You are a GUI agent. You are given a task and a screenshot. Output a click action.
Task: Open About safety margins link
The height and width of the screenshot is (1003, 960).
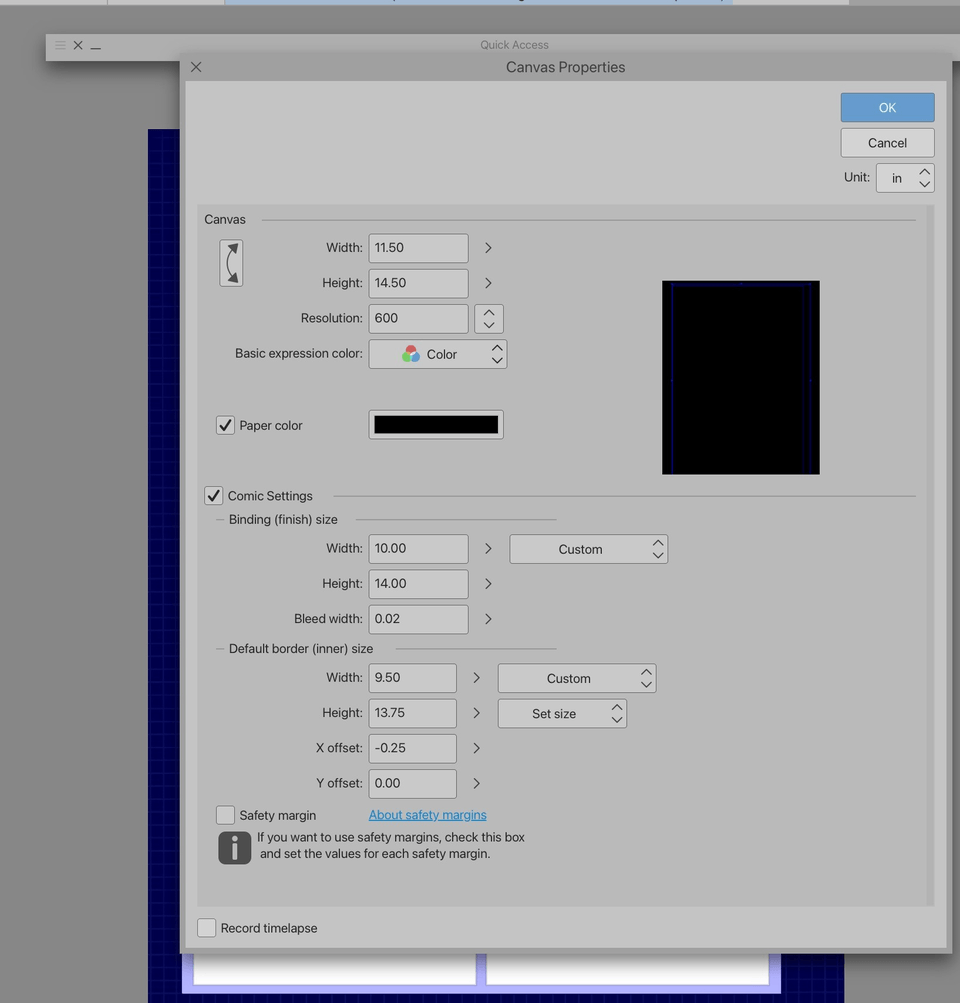427,815
